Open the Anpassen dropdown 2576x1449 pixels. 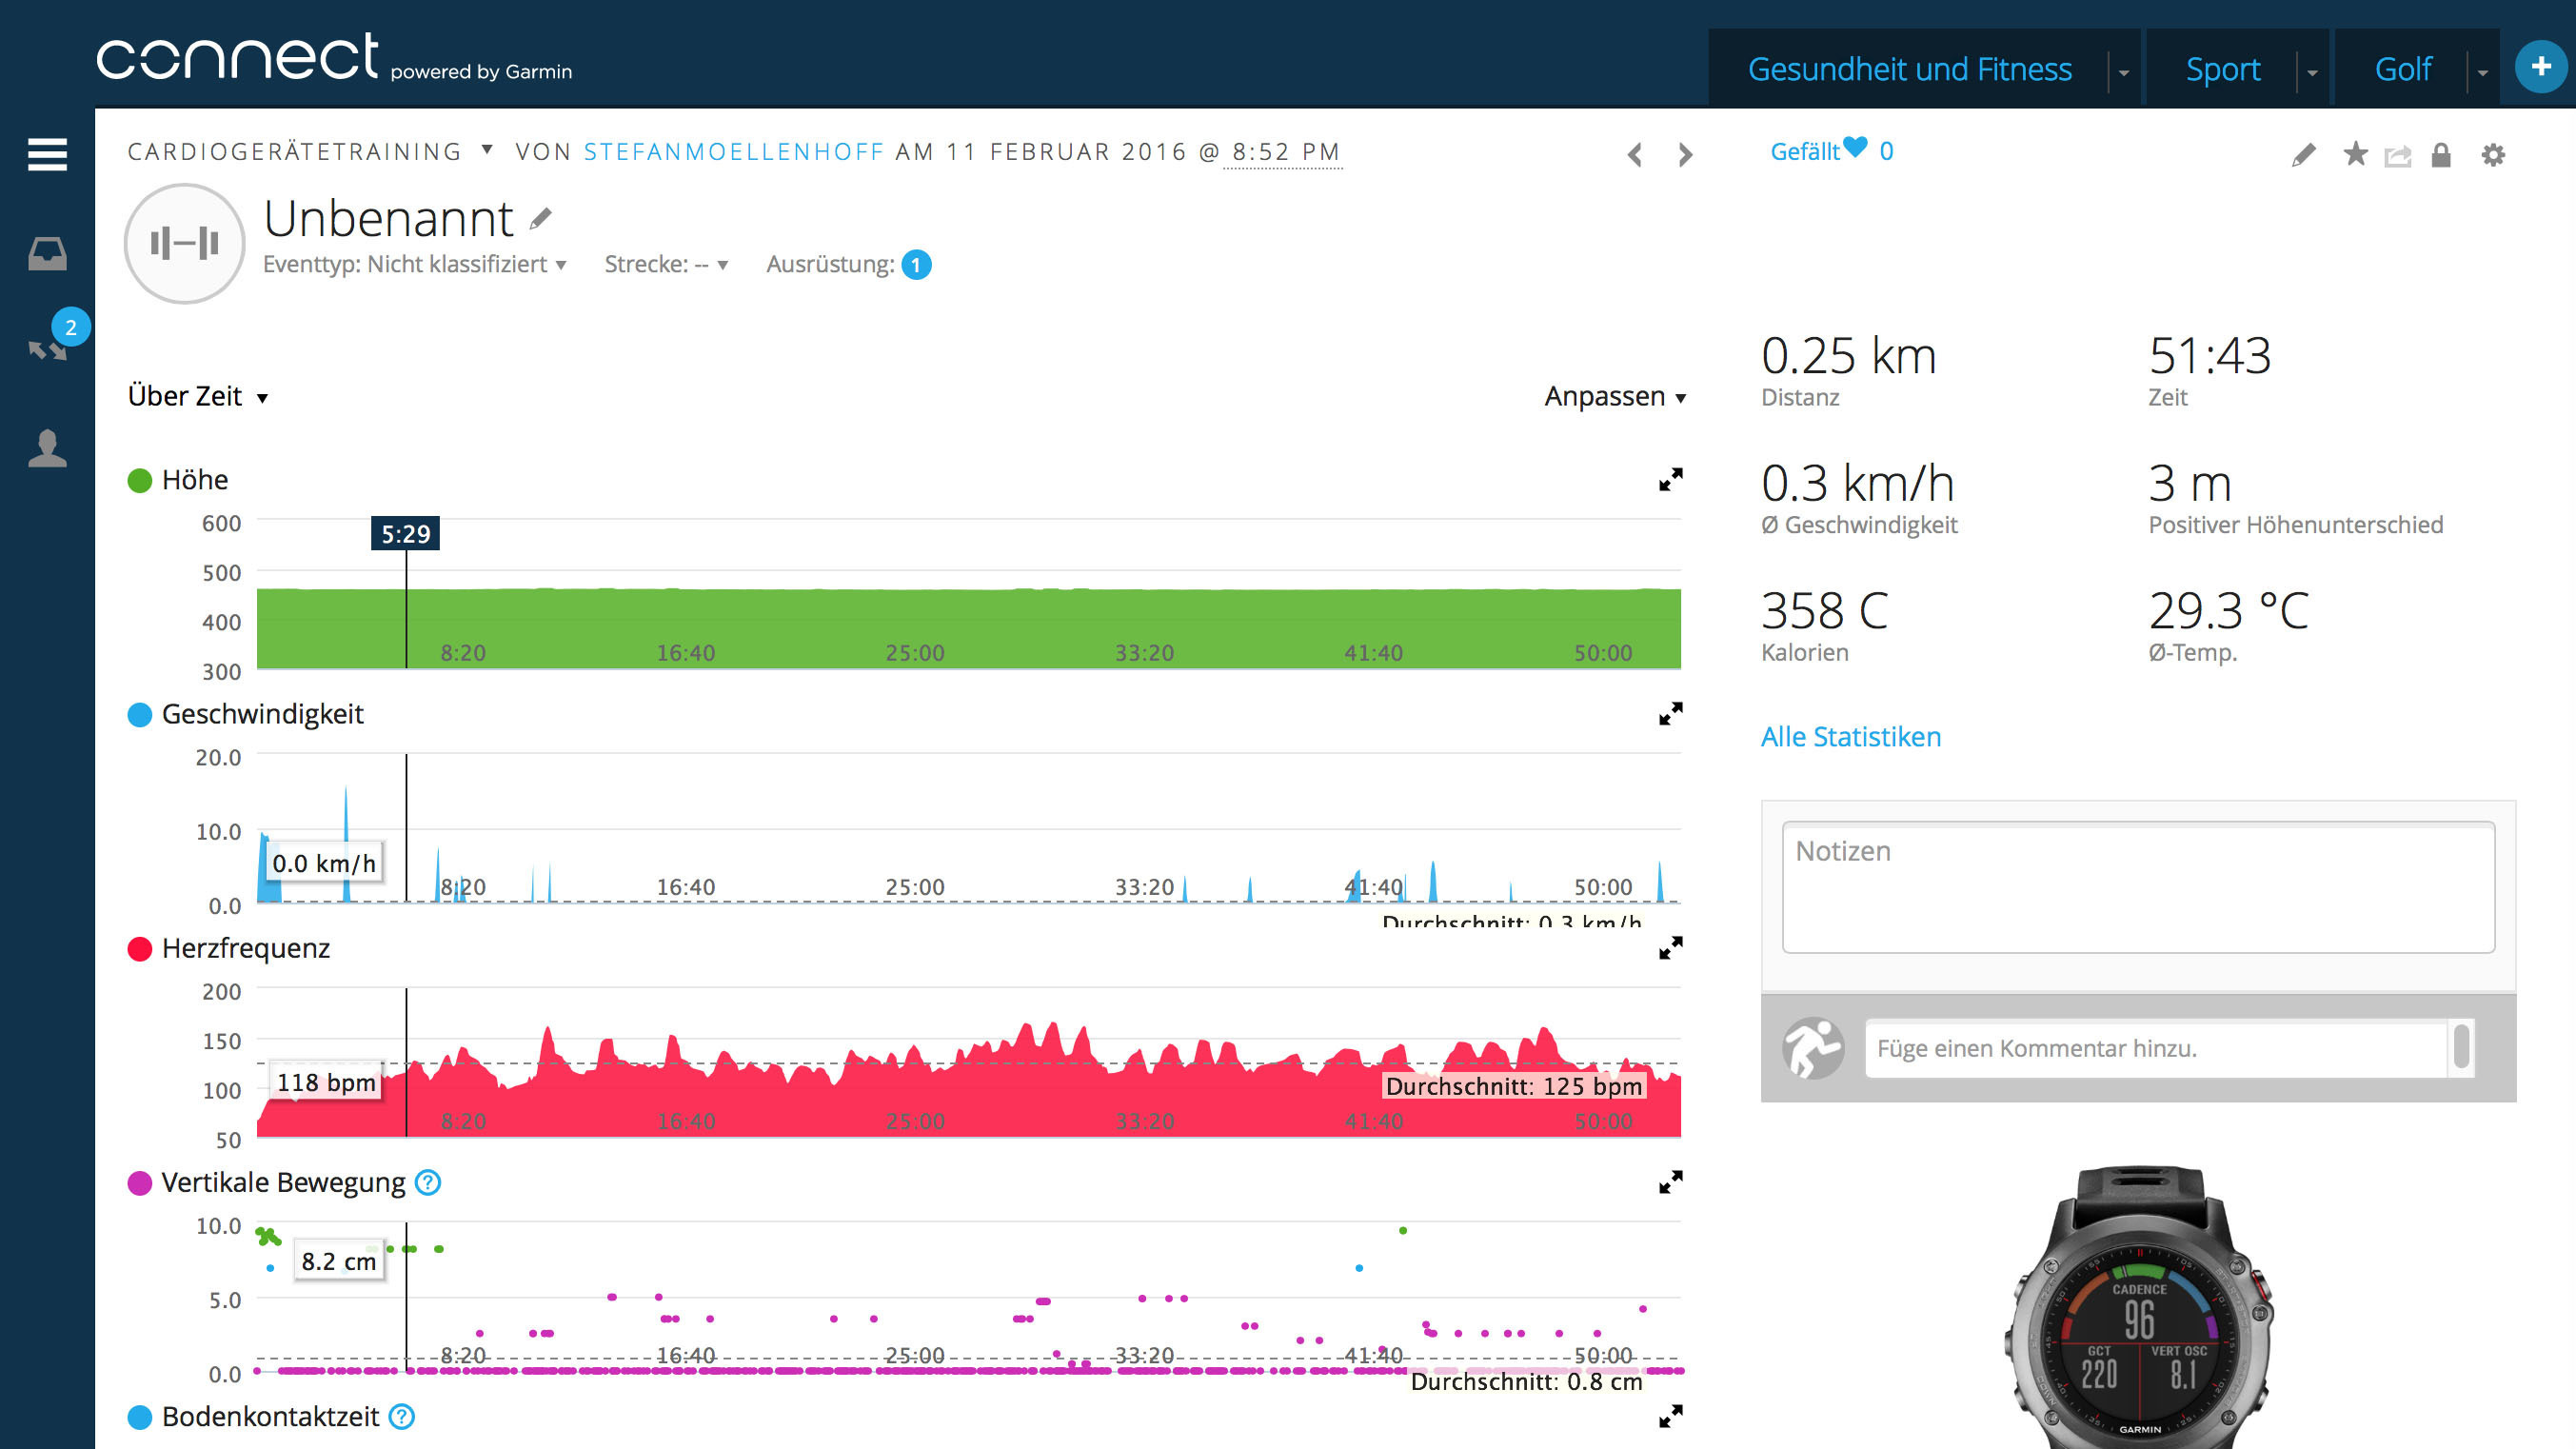(1614, 396)
